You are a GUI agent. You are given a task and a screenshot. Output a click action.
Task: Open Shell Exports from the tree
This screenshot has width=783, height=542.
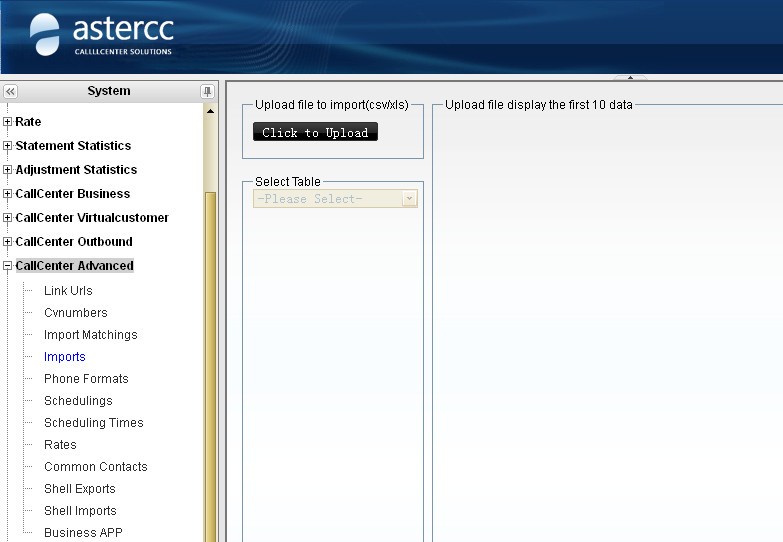(x=79, y=489)
